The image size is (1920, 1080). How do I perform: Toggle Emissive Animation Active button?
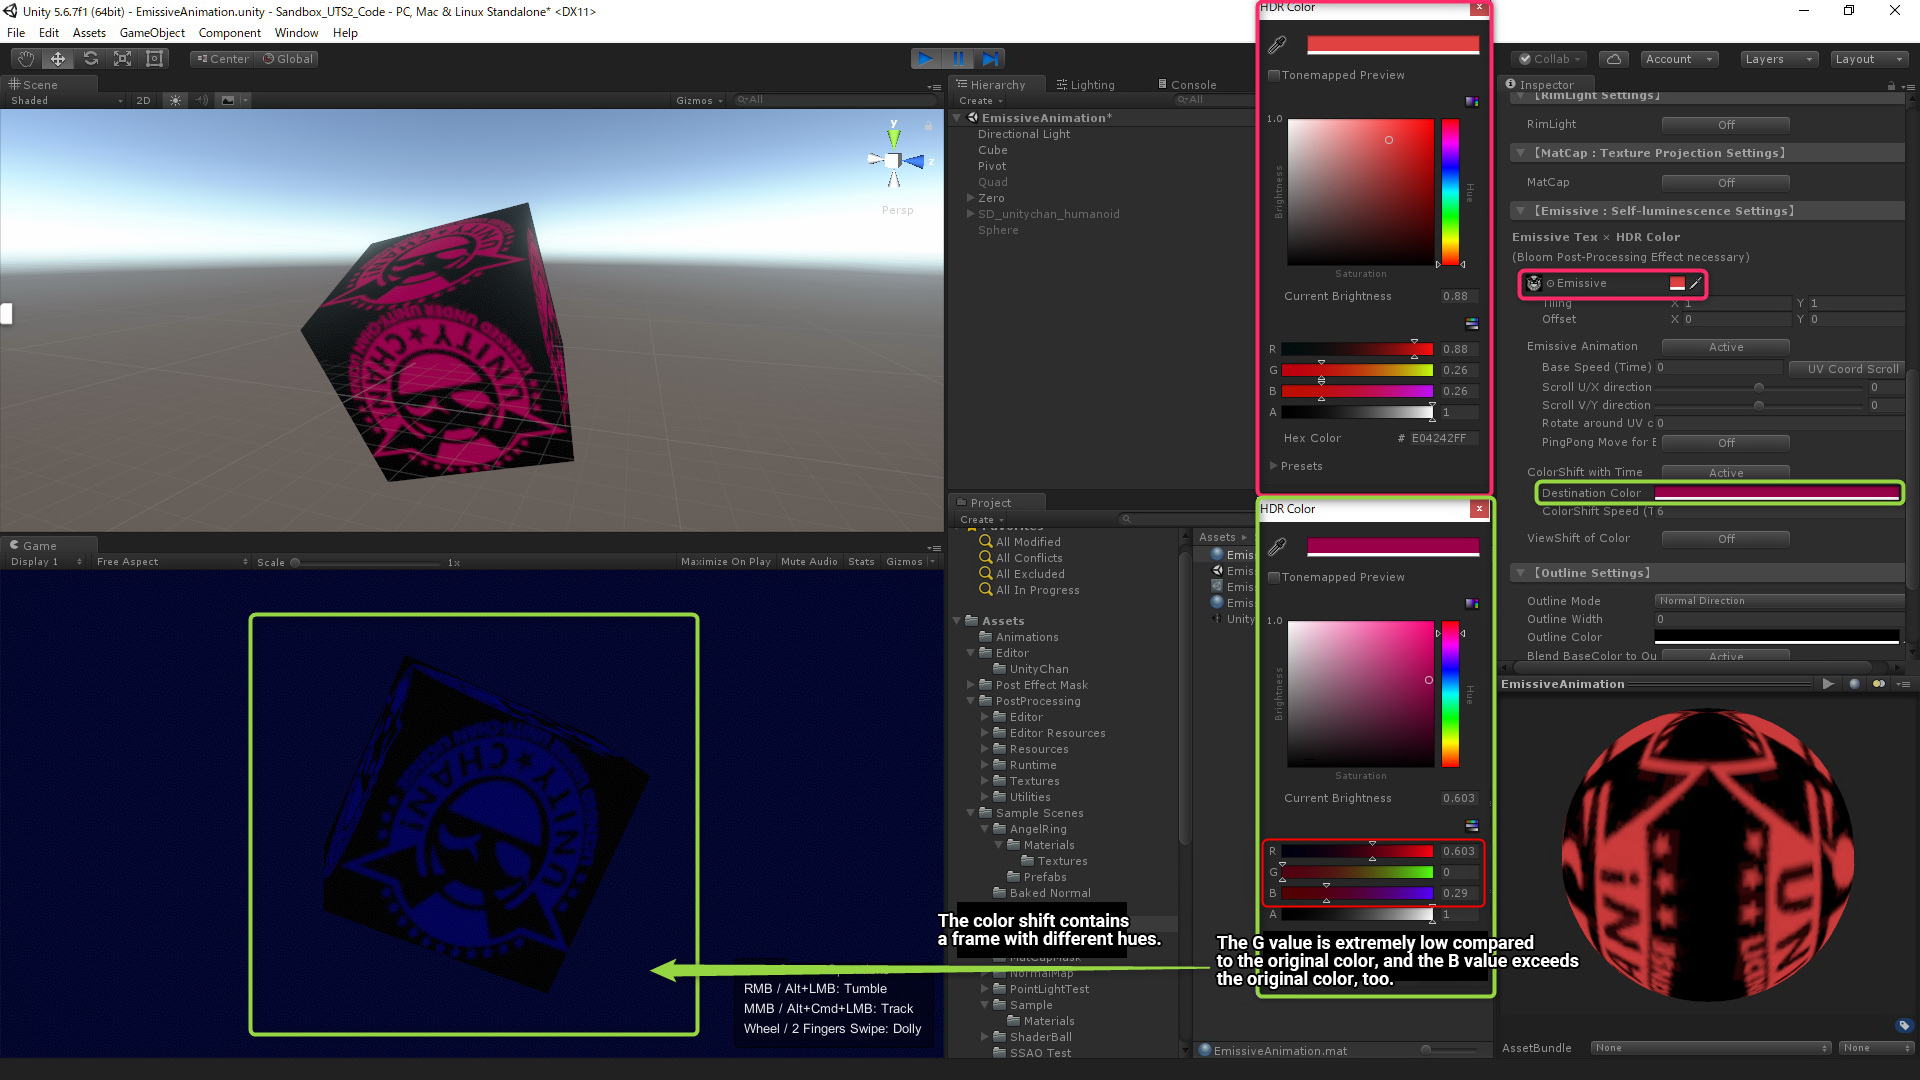point(1725,347)
